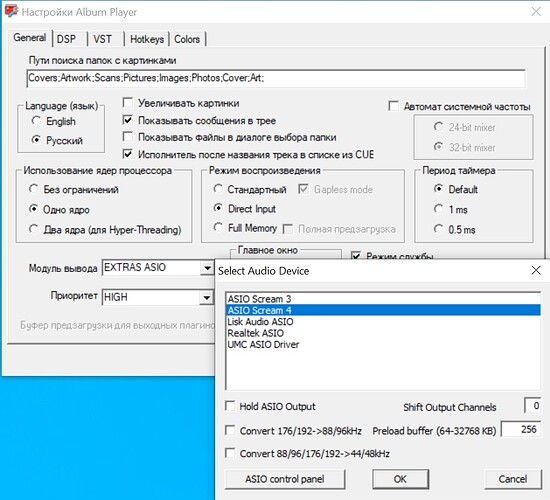The image size is (550, 500).
Task: Open ASIO control panel button
Action: click(285, 479)
